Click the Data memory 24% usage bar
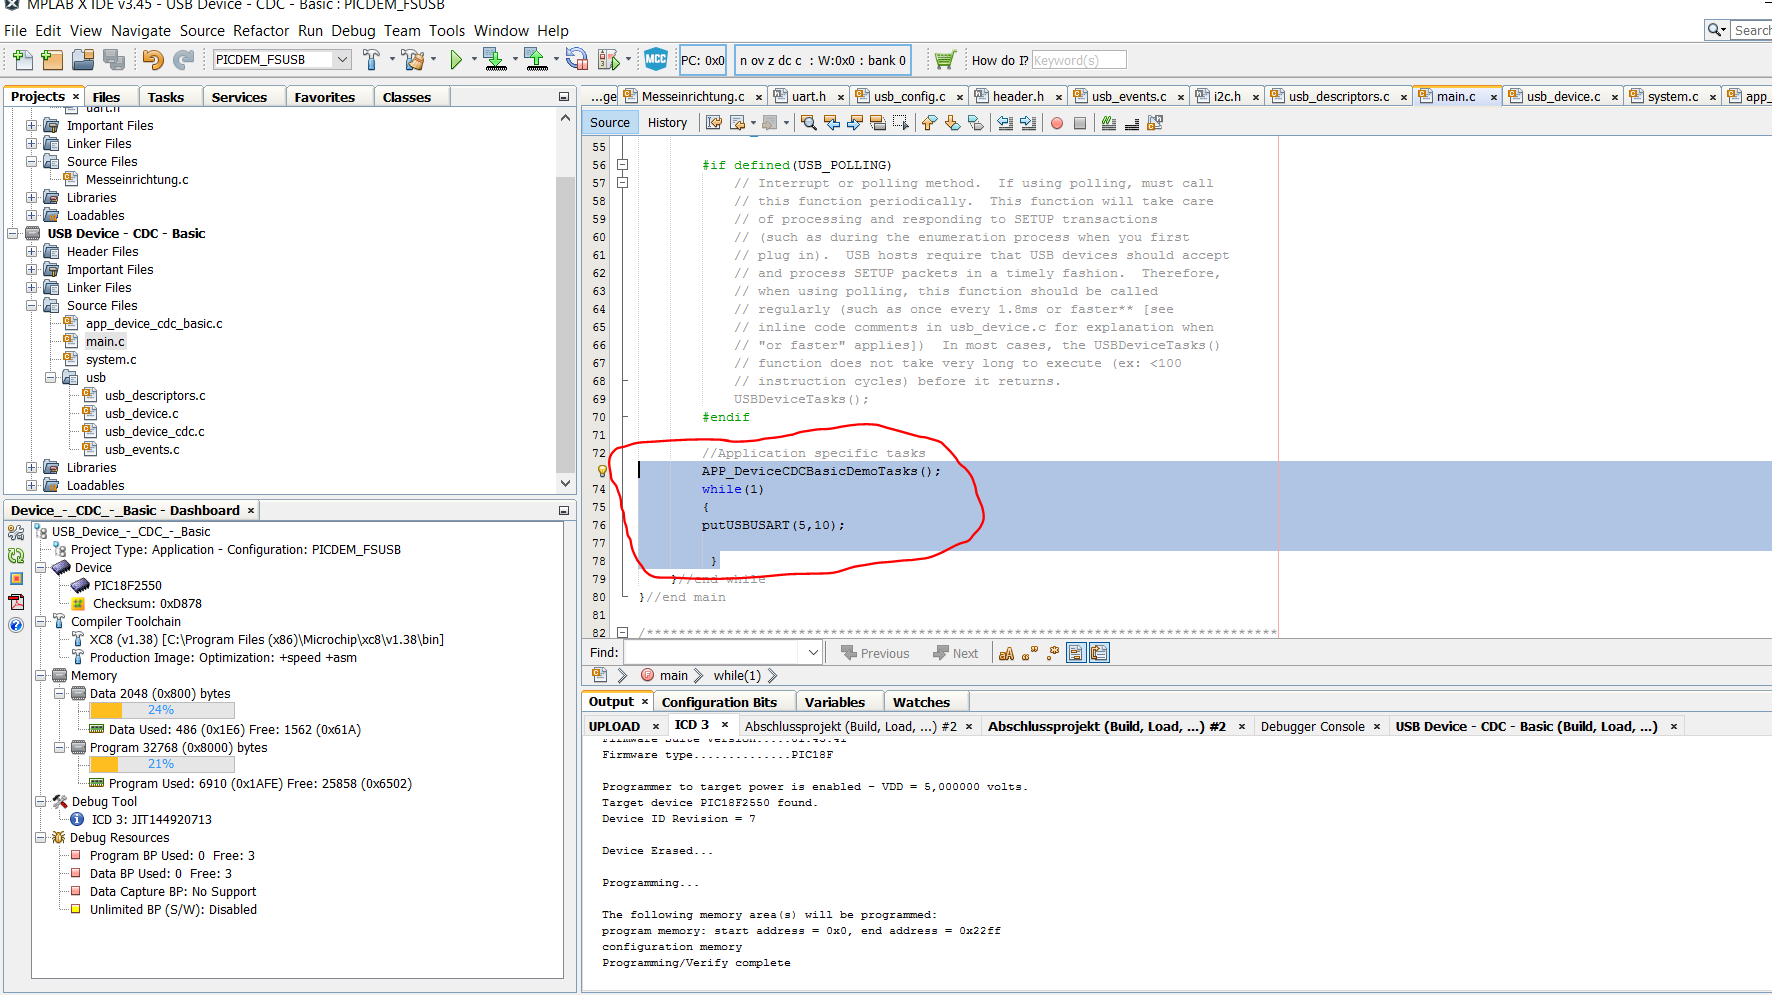1772x995 pixels. [162, 711]
